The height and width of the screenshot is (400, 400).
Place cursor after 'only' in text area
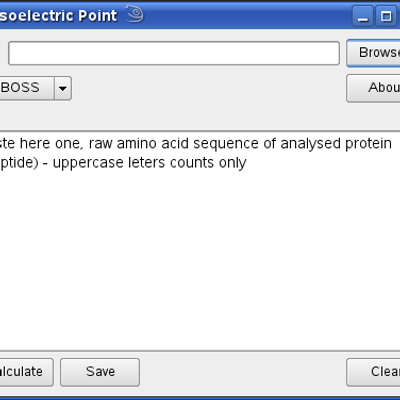tap(247, 163)
